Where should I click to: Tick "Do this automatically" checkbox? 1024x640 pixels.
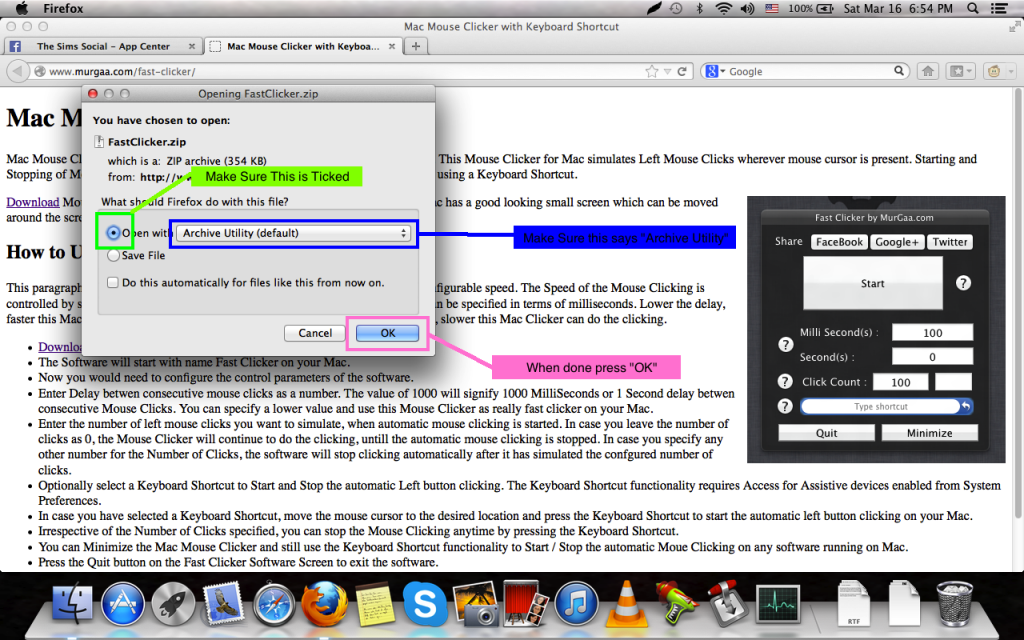[x=113, y=283]
